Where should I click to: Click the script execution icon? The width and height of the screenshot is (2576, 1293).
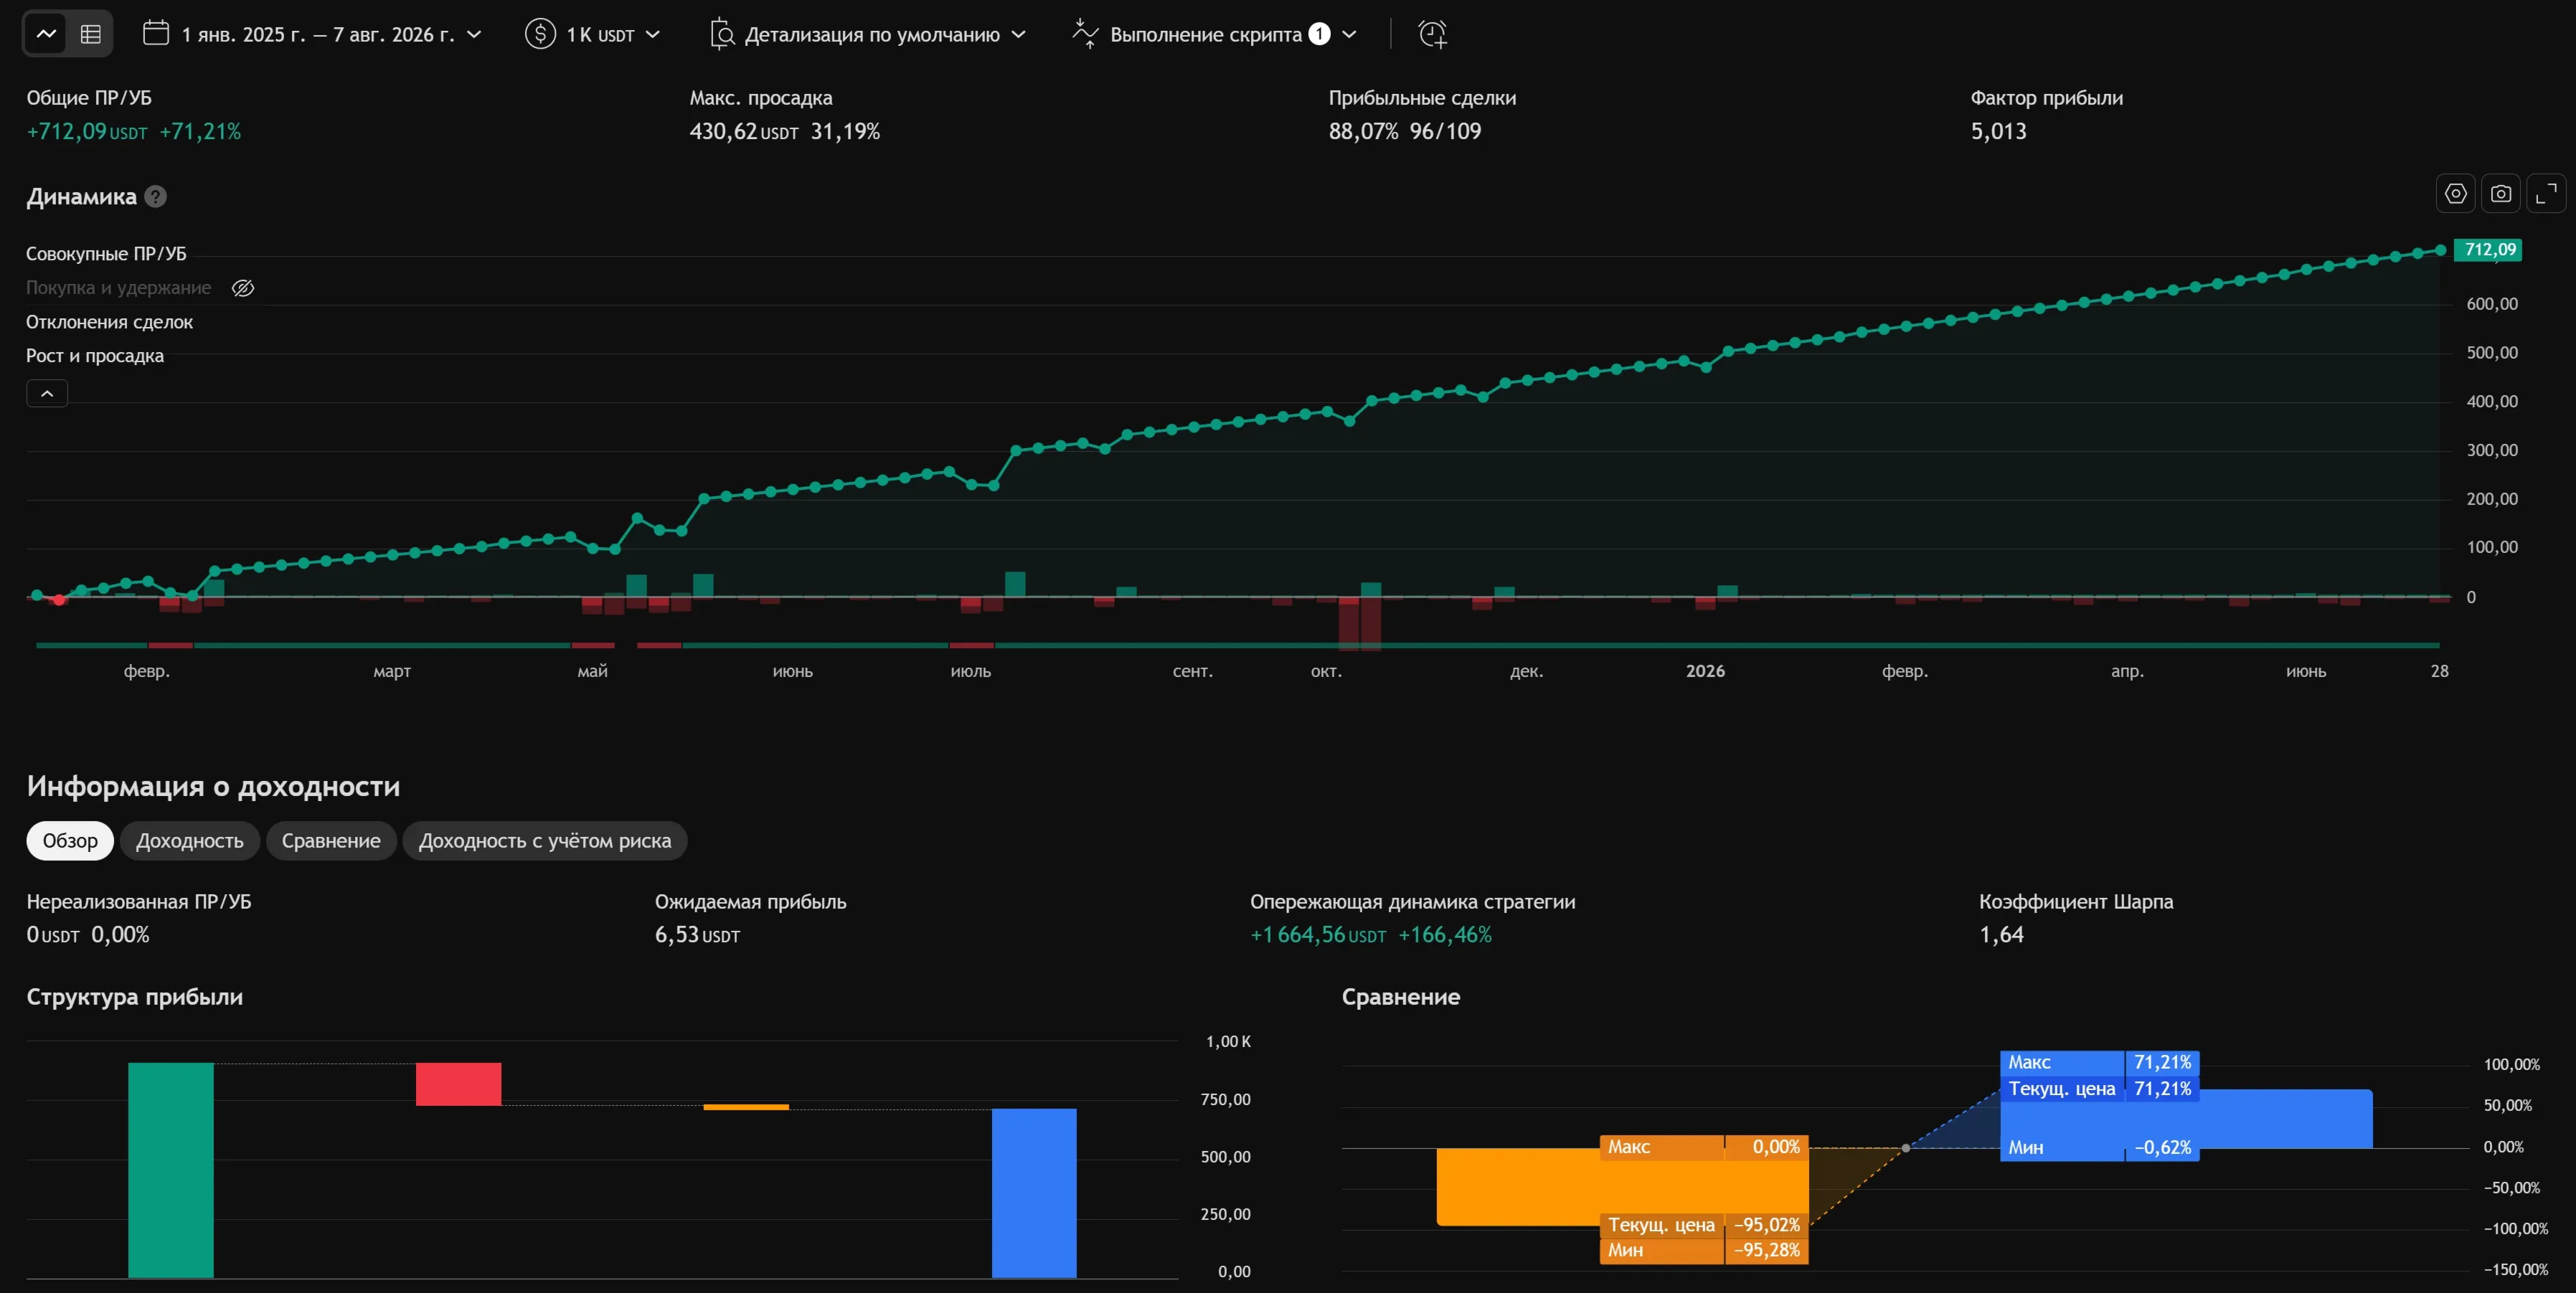1085,34
